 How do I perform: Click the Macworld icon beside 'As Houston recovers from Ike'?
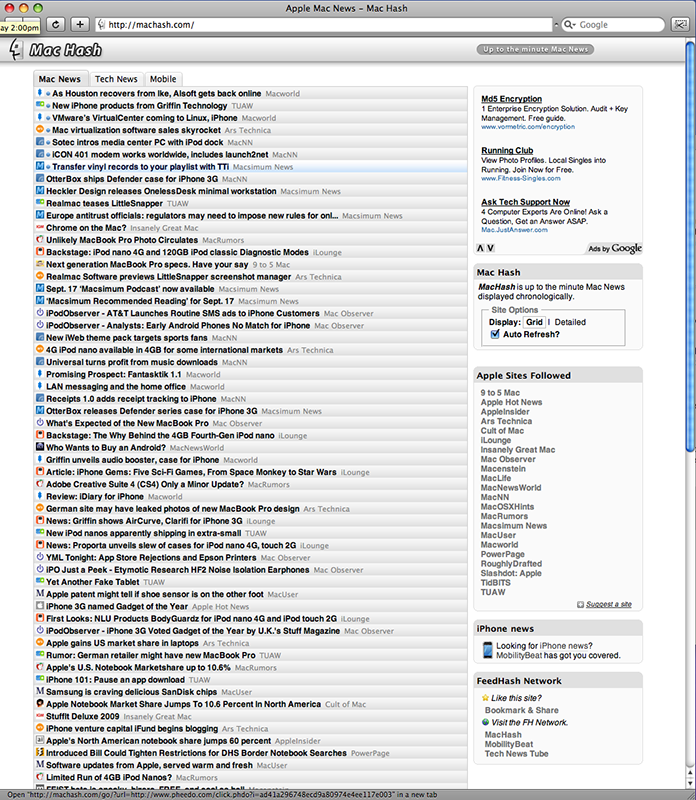pyautogui.click(x=39, y=93)
